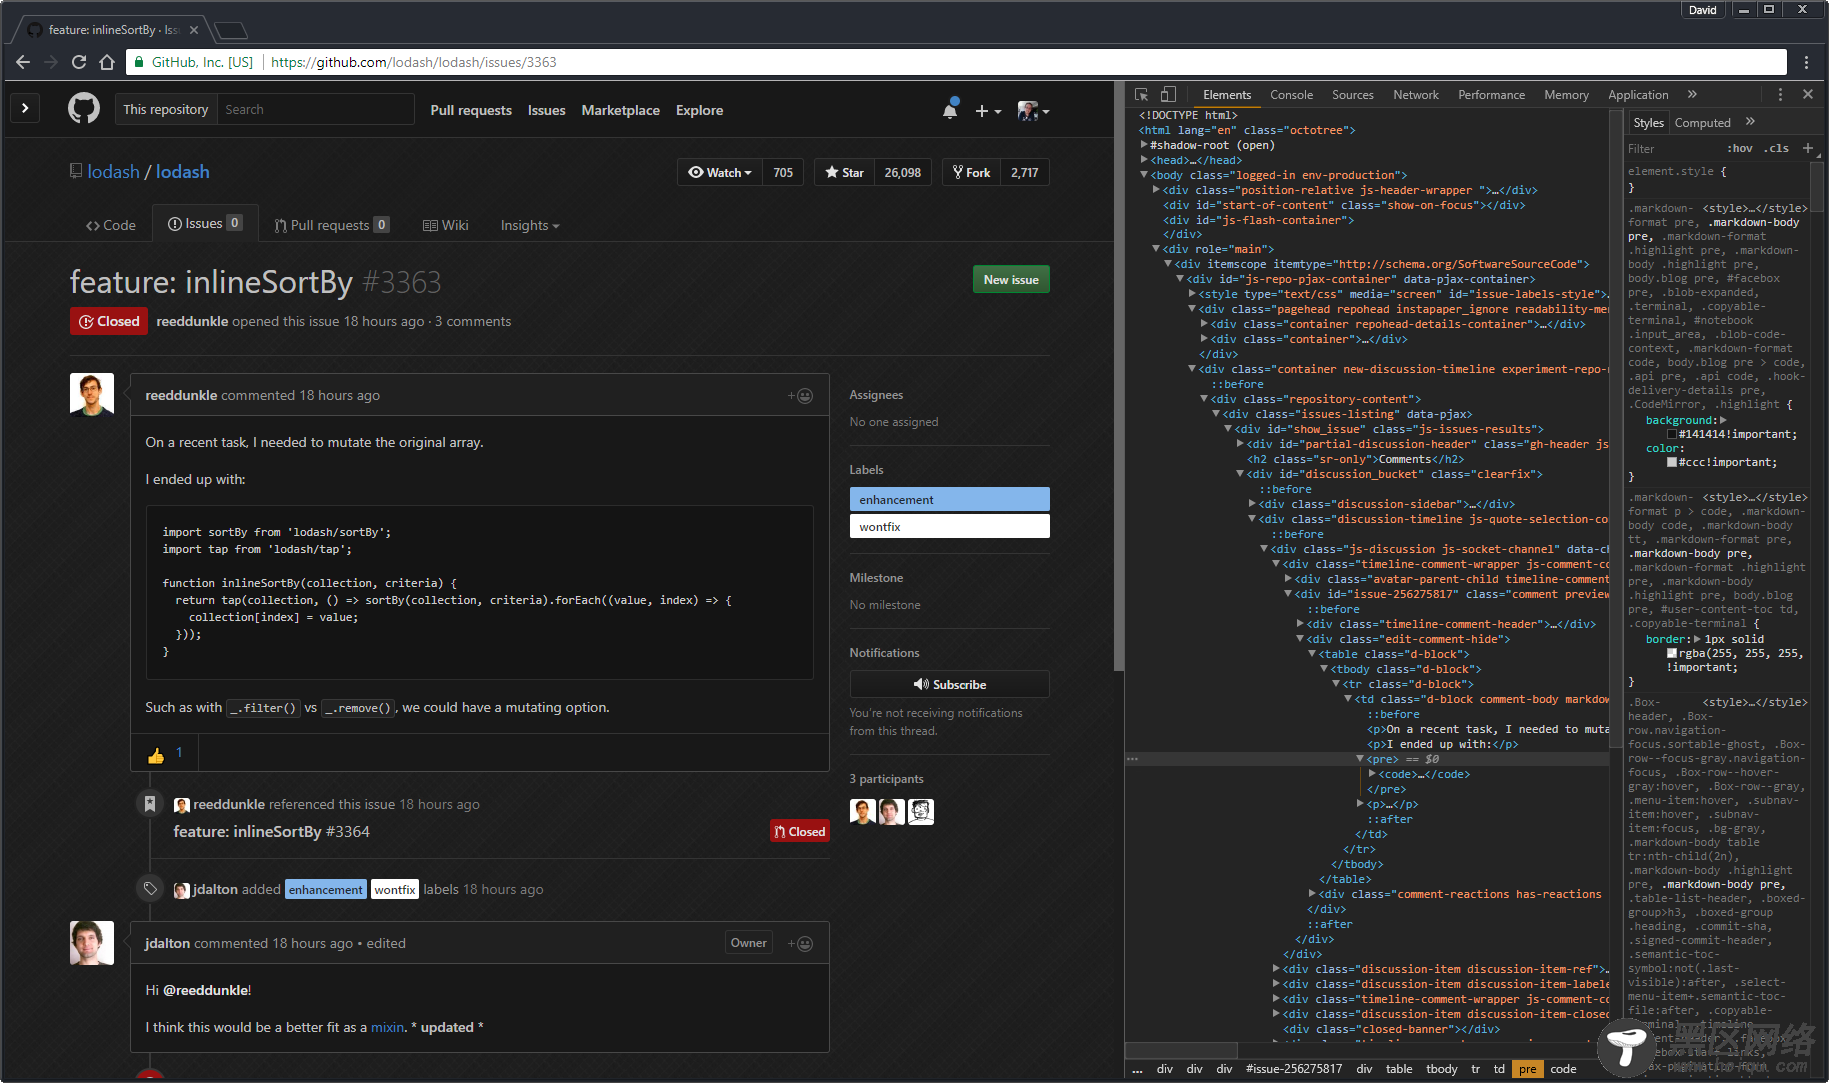
Task: Fork the lodash repository
Action: pos(971,173)
